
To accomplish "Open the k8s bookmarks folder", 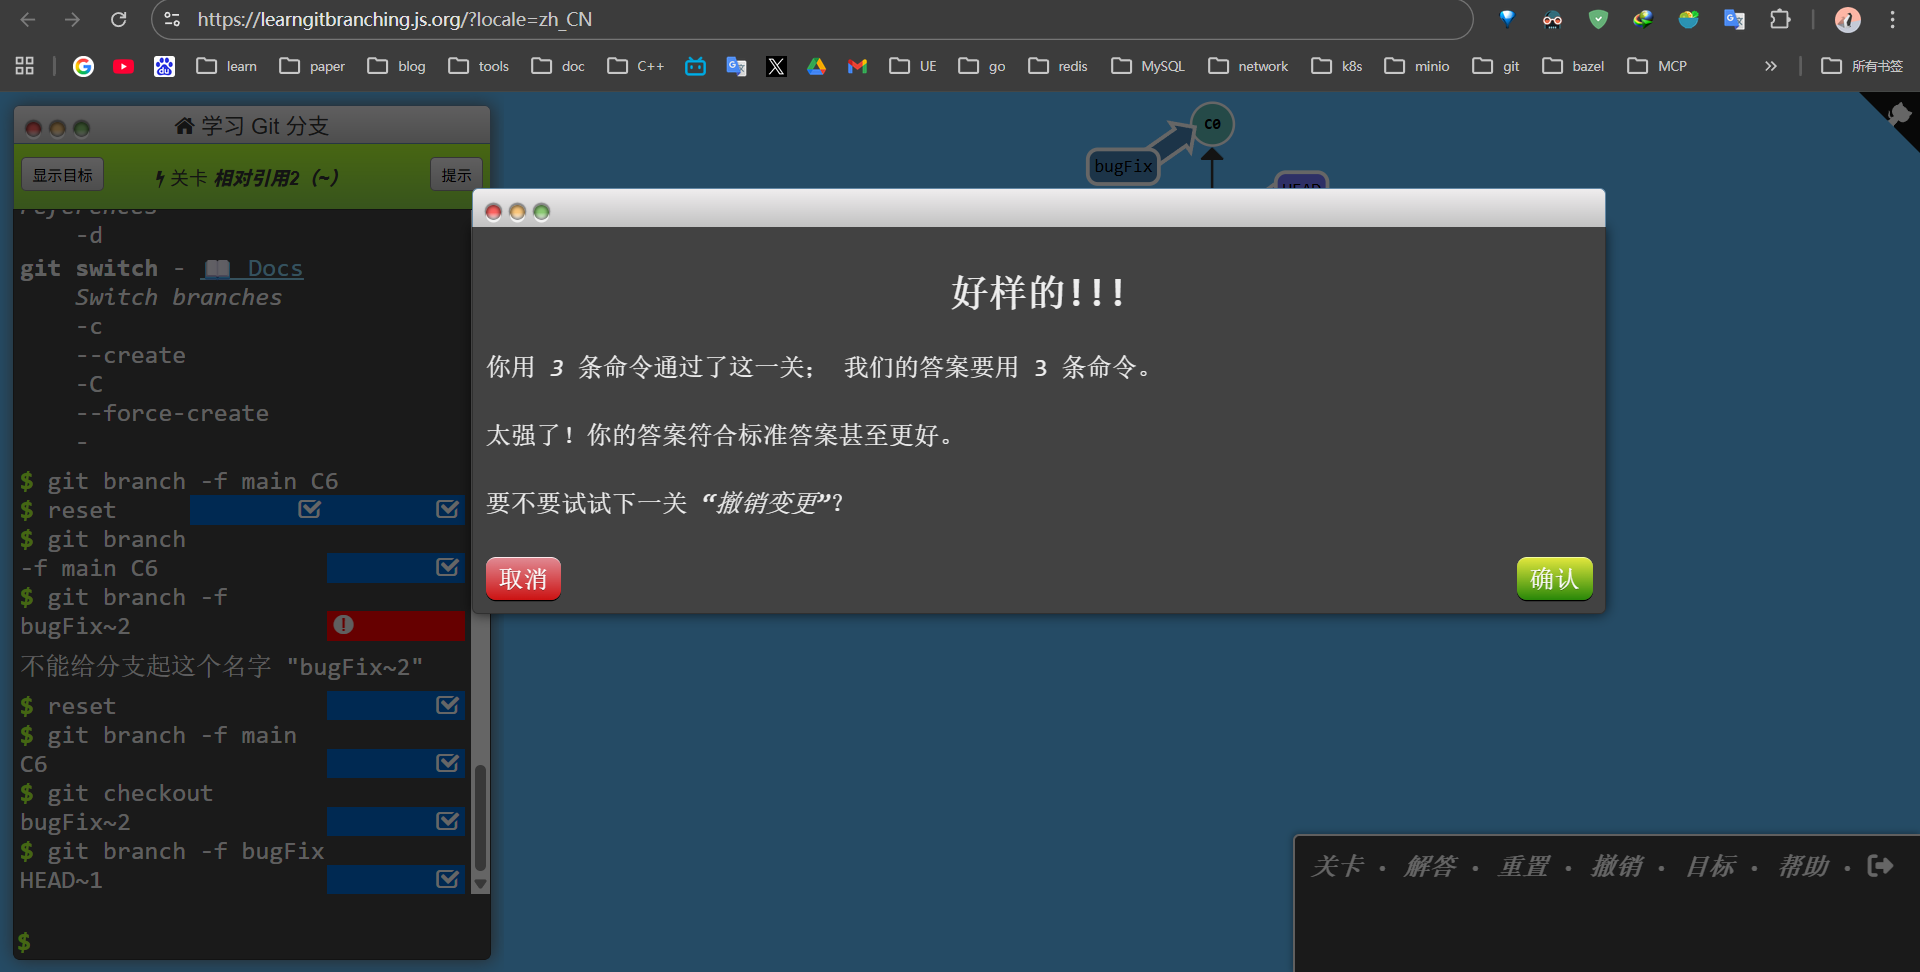I will pyautogui.click(x=1337, y=66).
